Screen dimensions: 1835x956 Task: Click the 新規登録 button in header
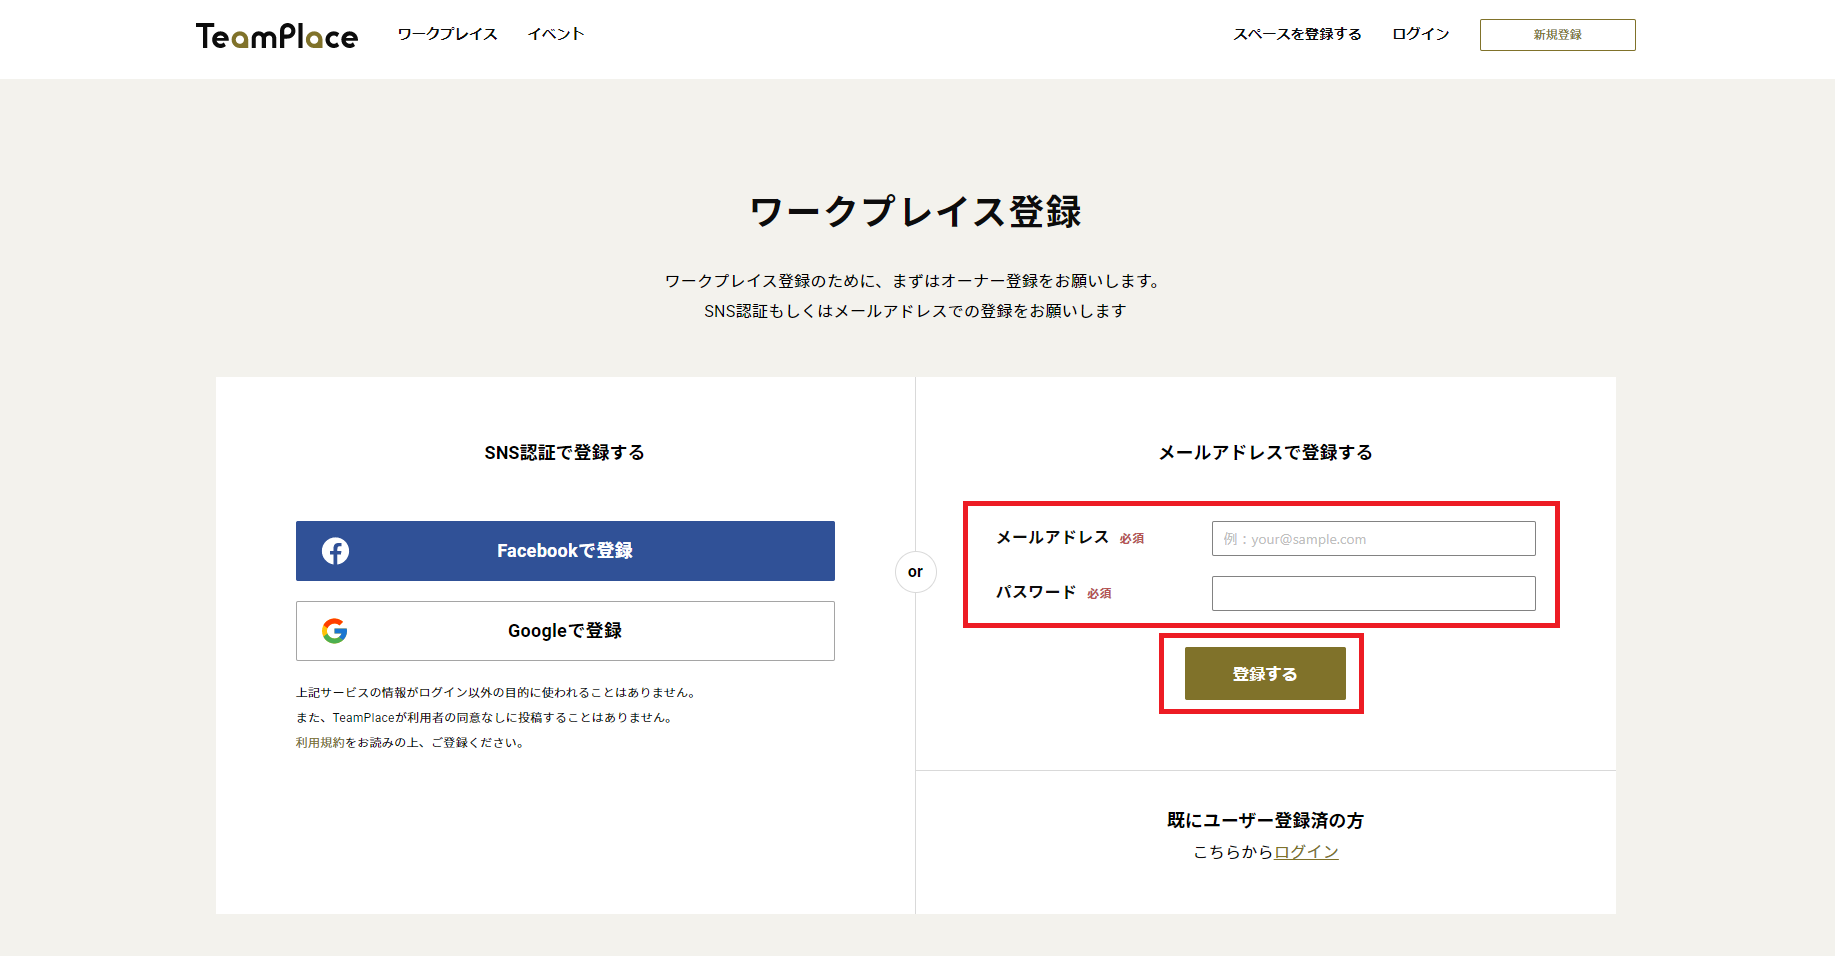(x=1558, y=35)
